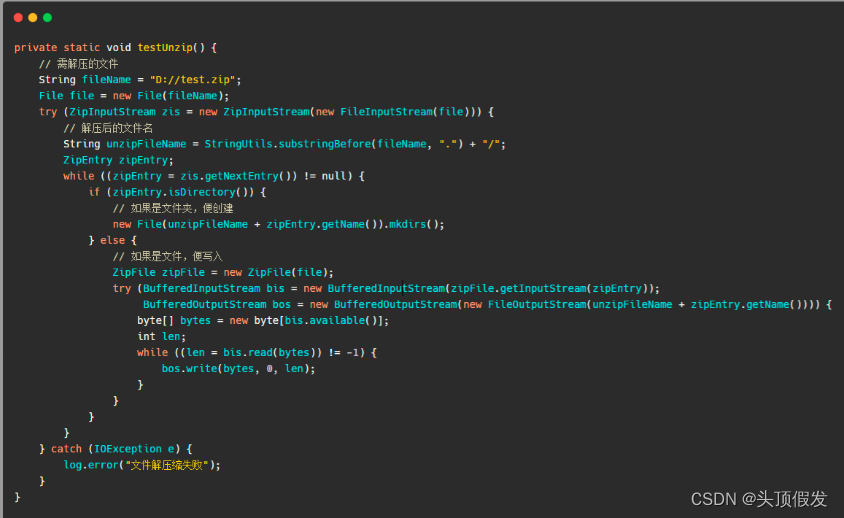The height and width of the screenshot is (518, 844).
Task: Click the string "D://test.zip"
Action: coord(193,80)
